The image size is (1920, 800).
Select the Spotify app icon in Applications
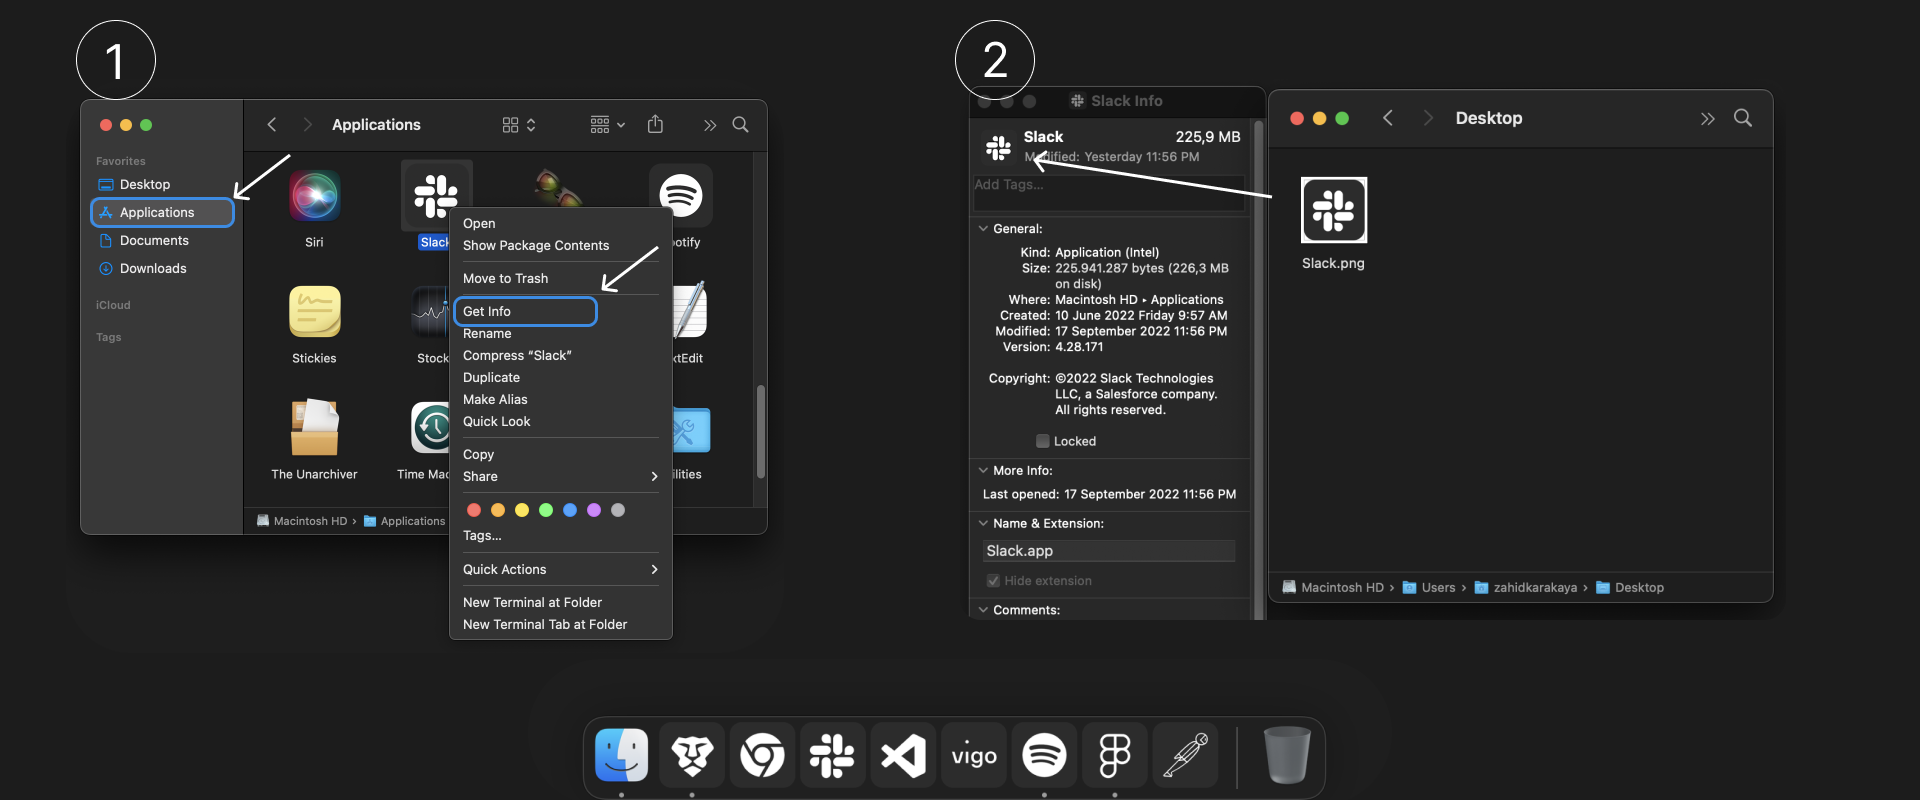pos(681,196)
